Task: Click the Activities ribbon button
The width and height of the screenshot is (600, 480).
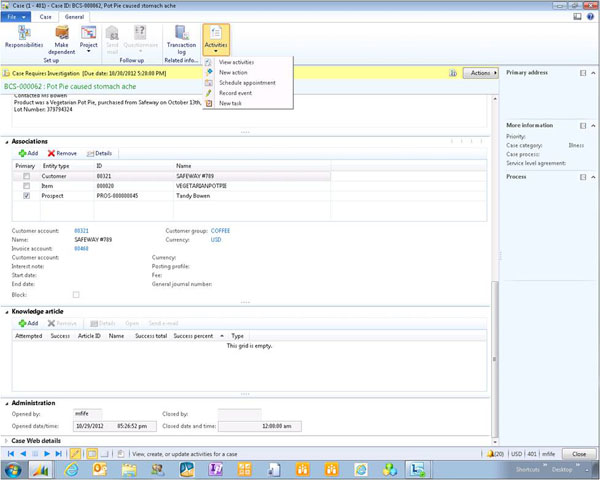Action: 215,40
